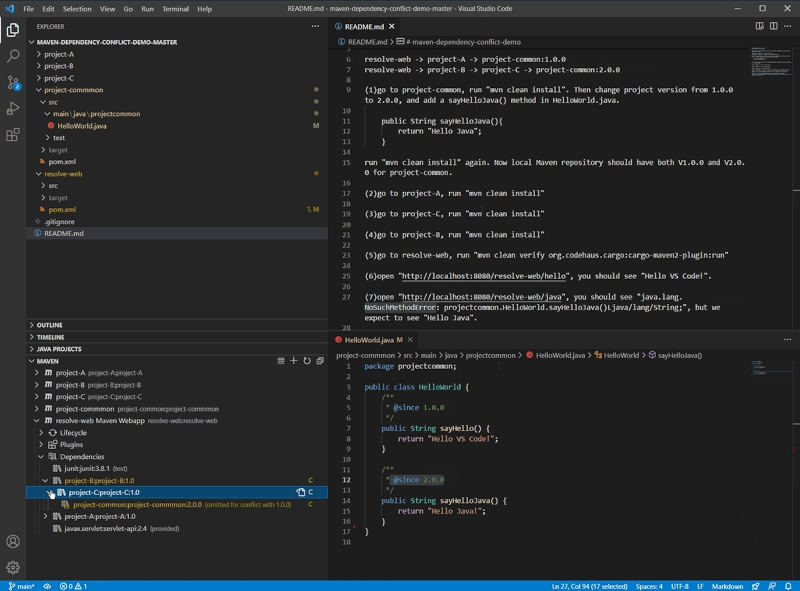Open localhost resolve-web/java link
Viewport: 800px width, 591px height.
pos(482,297)
